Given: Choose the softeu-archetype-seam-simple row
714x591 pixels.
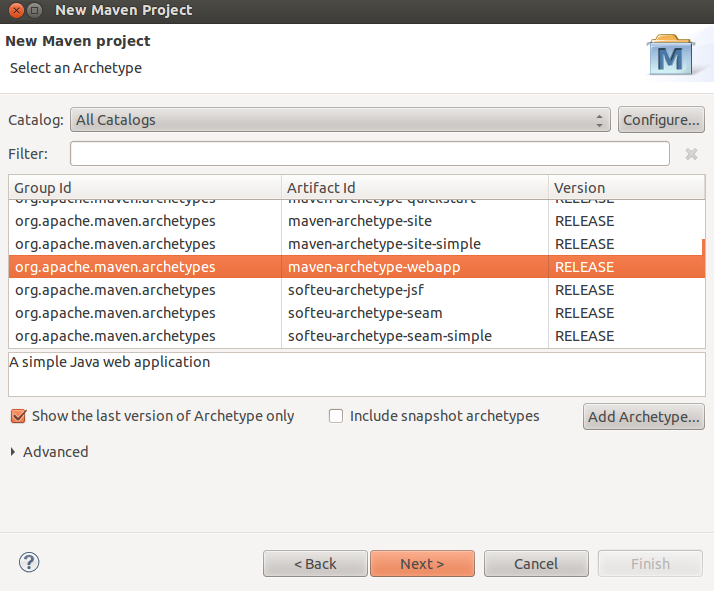Looking at the screenshot, I should [389, 336].
